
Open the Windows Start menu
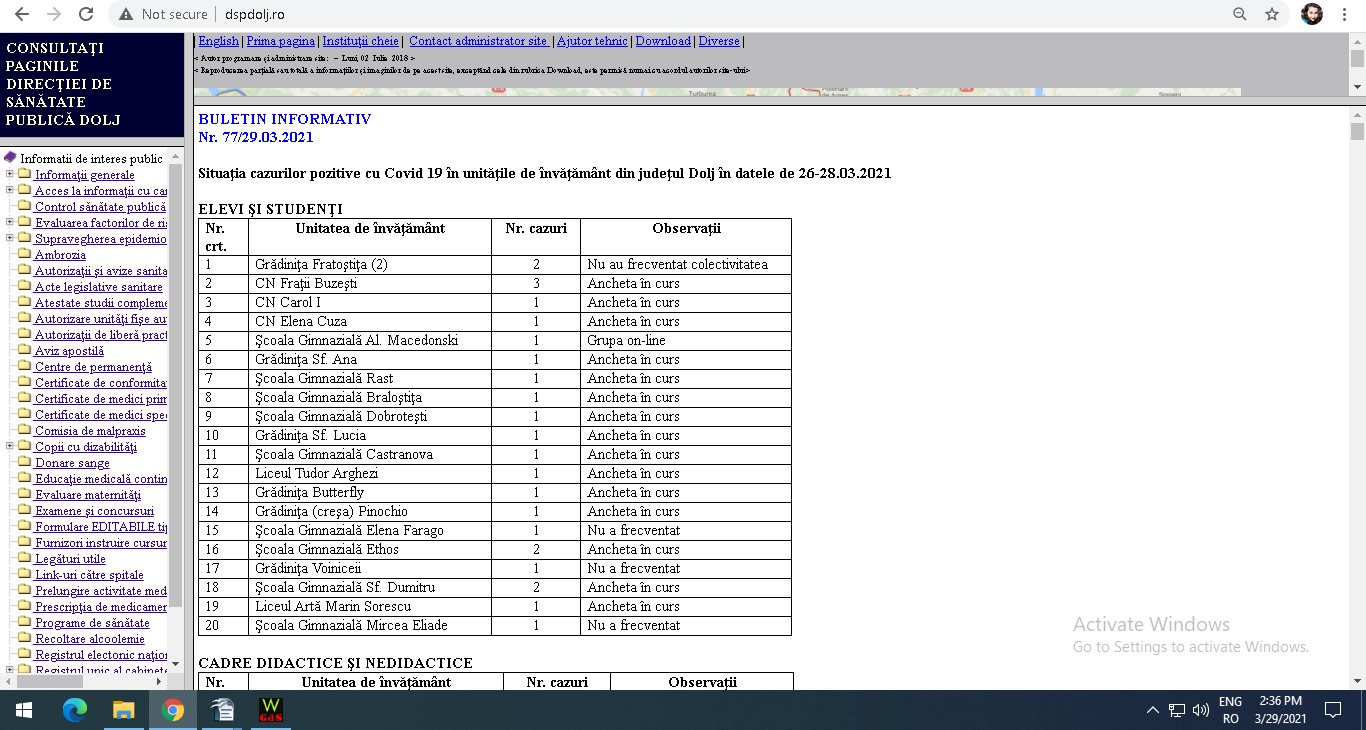[x=24, y=710]
